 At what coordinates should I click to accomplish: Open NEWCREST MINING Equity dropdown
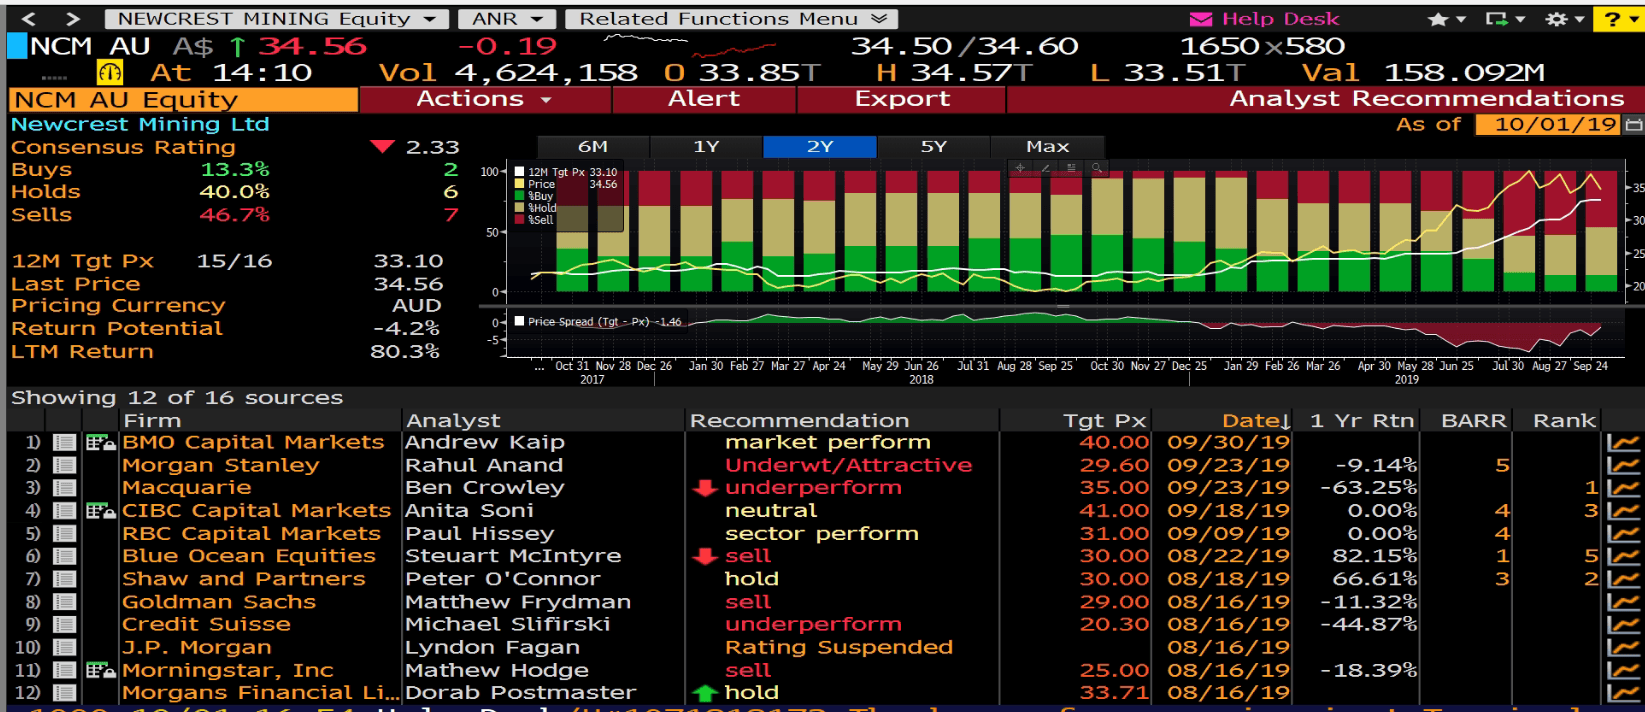276,19
